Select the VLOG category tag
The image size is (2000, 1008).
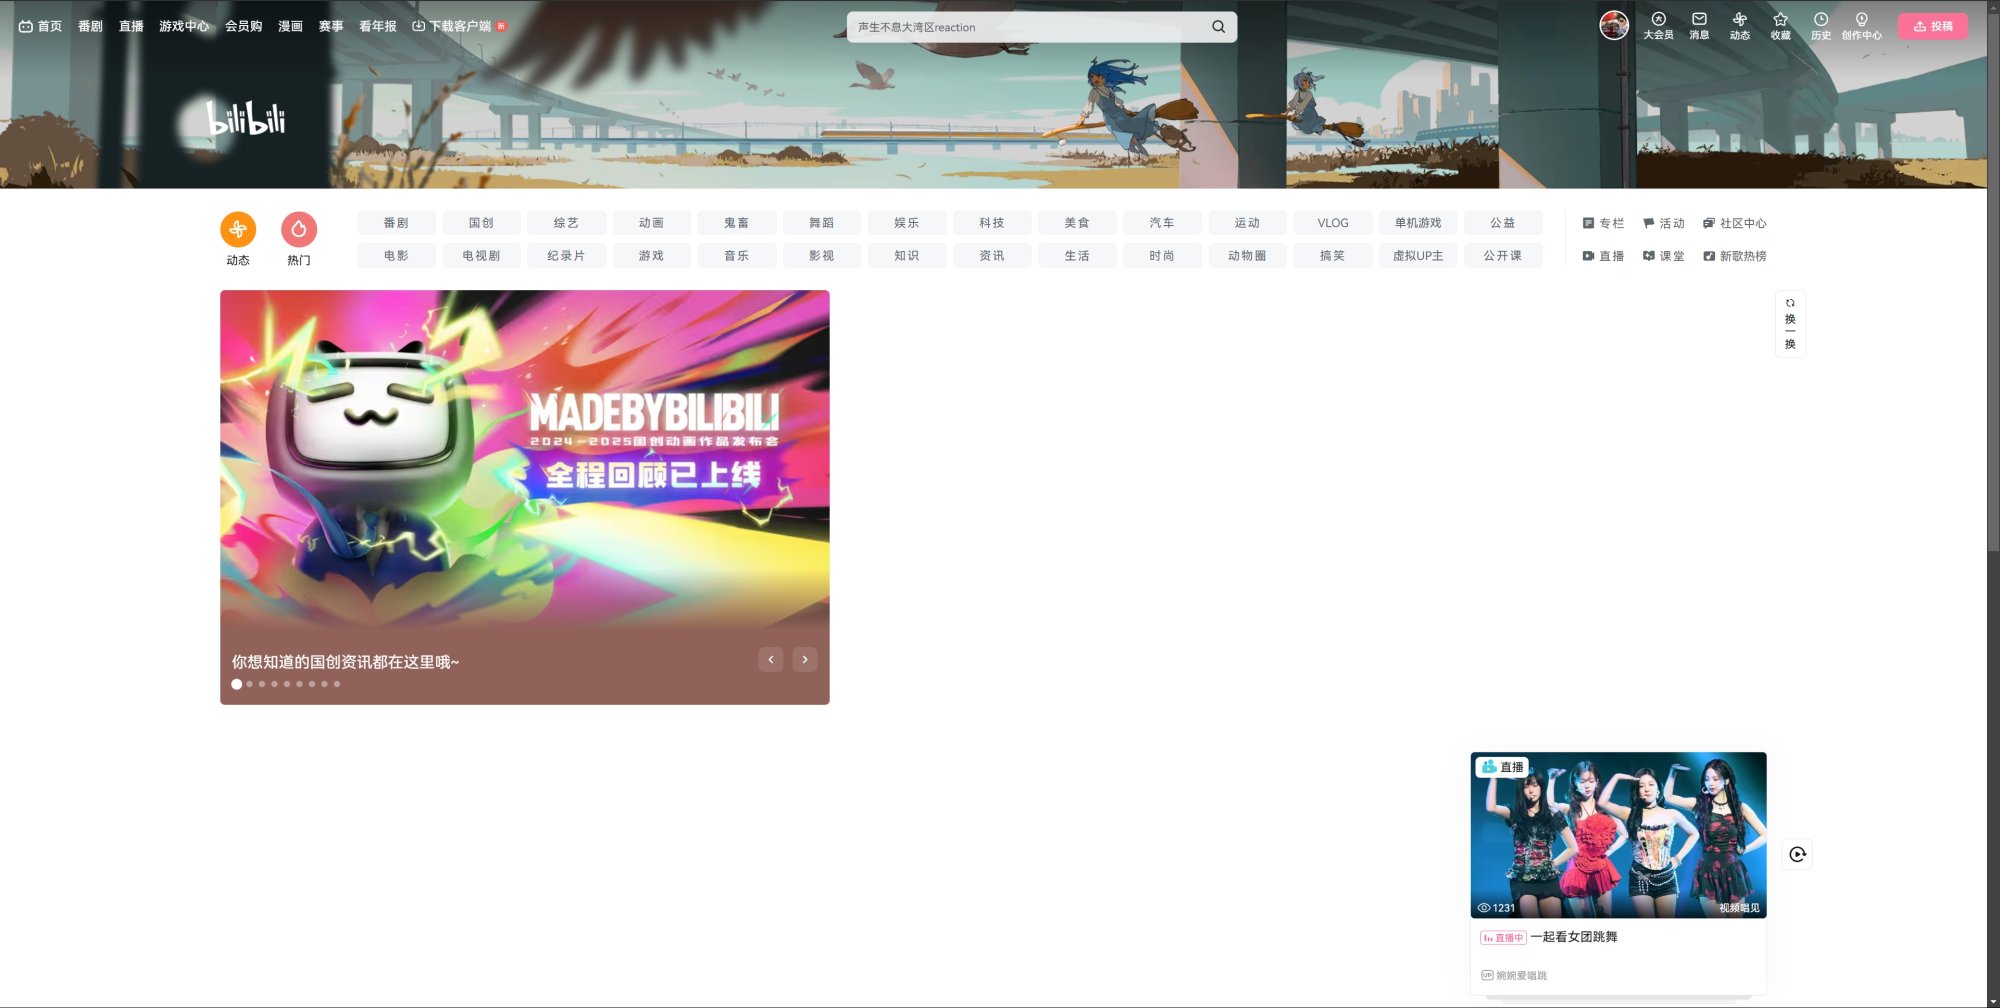click(1333, 223)
